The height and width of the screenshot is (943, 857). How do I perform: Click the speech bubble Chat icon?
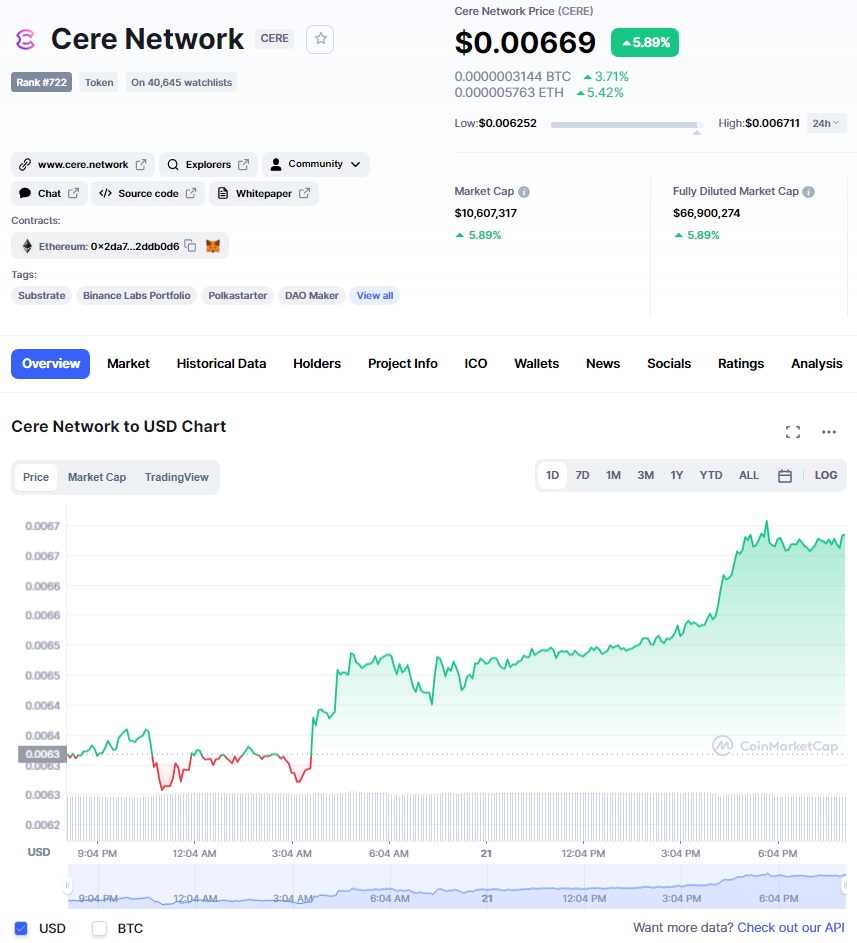[25, 193]
